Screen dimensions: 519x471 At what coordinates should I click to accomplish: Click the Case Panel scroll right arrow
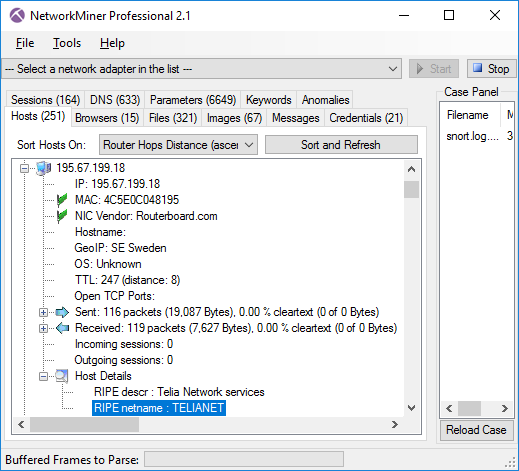(505, 408)
